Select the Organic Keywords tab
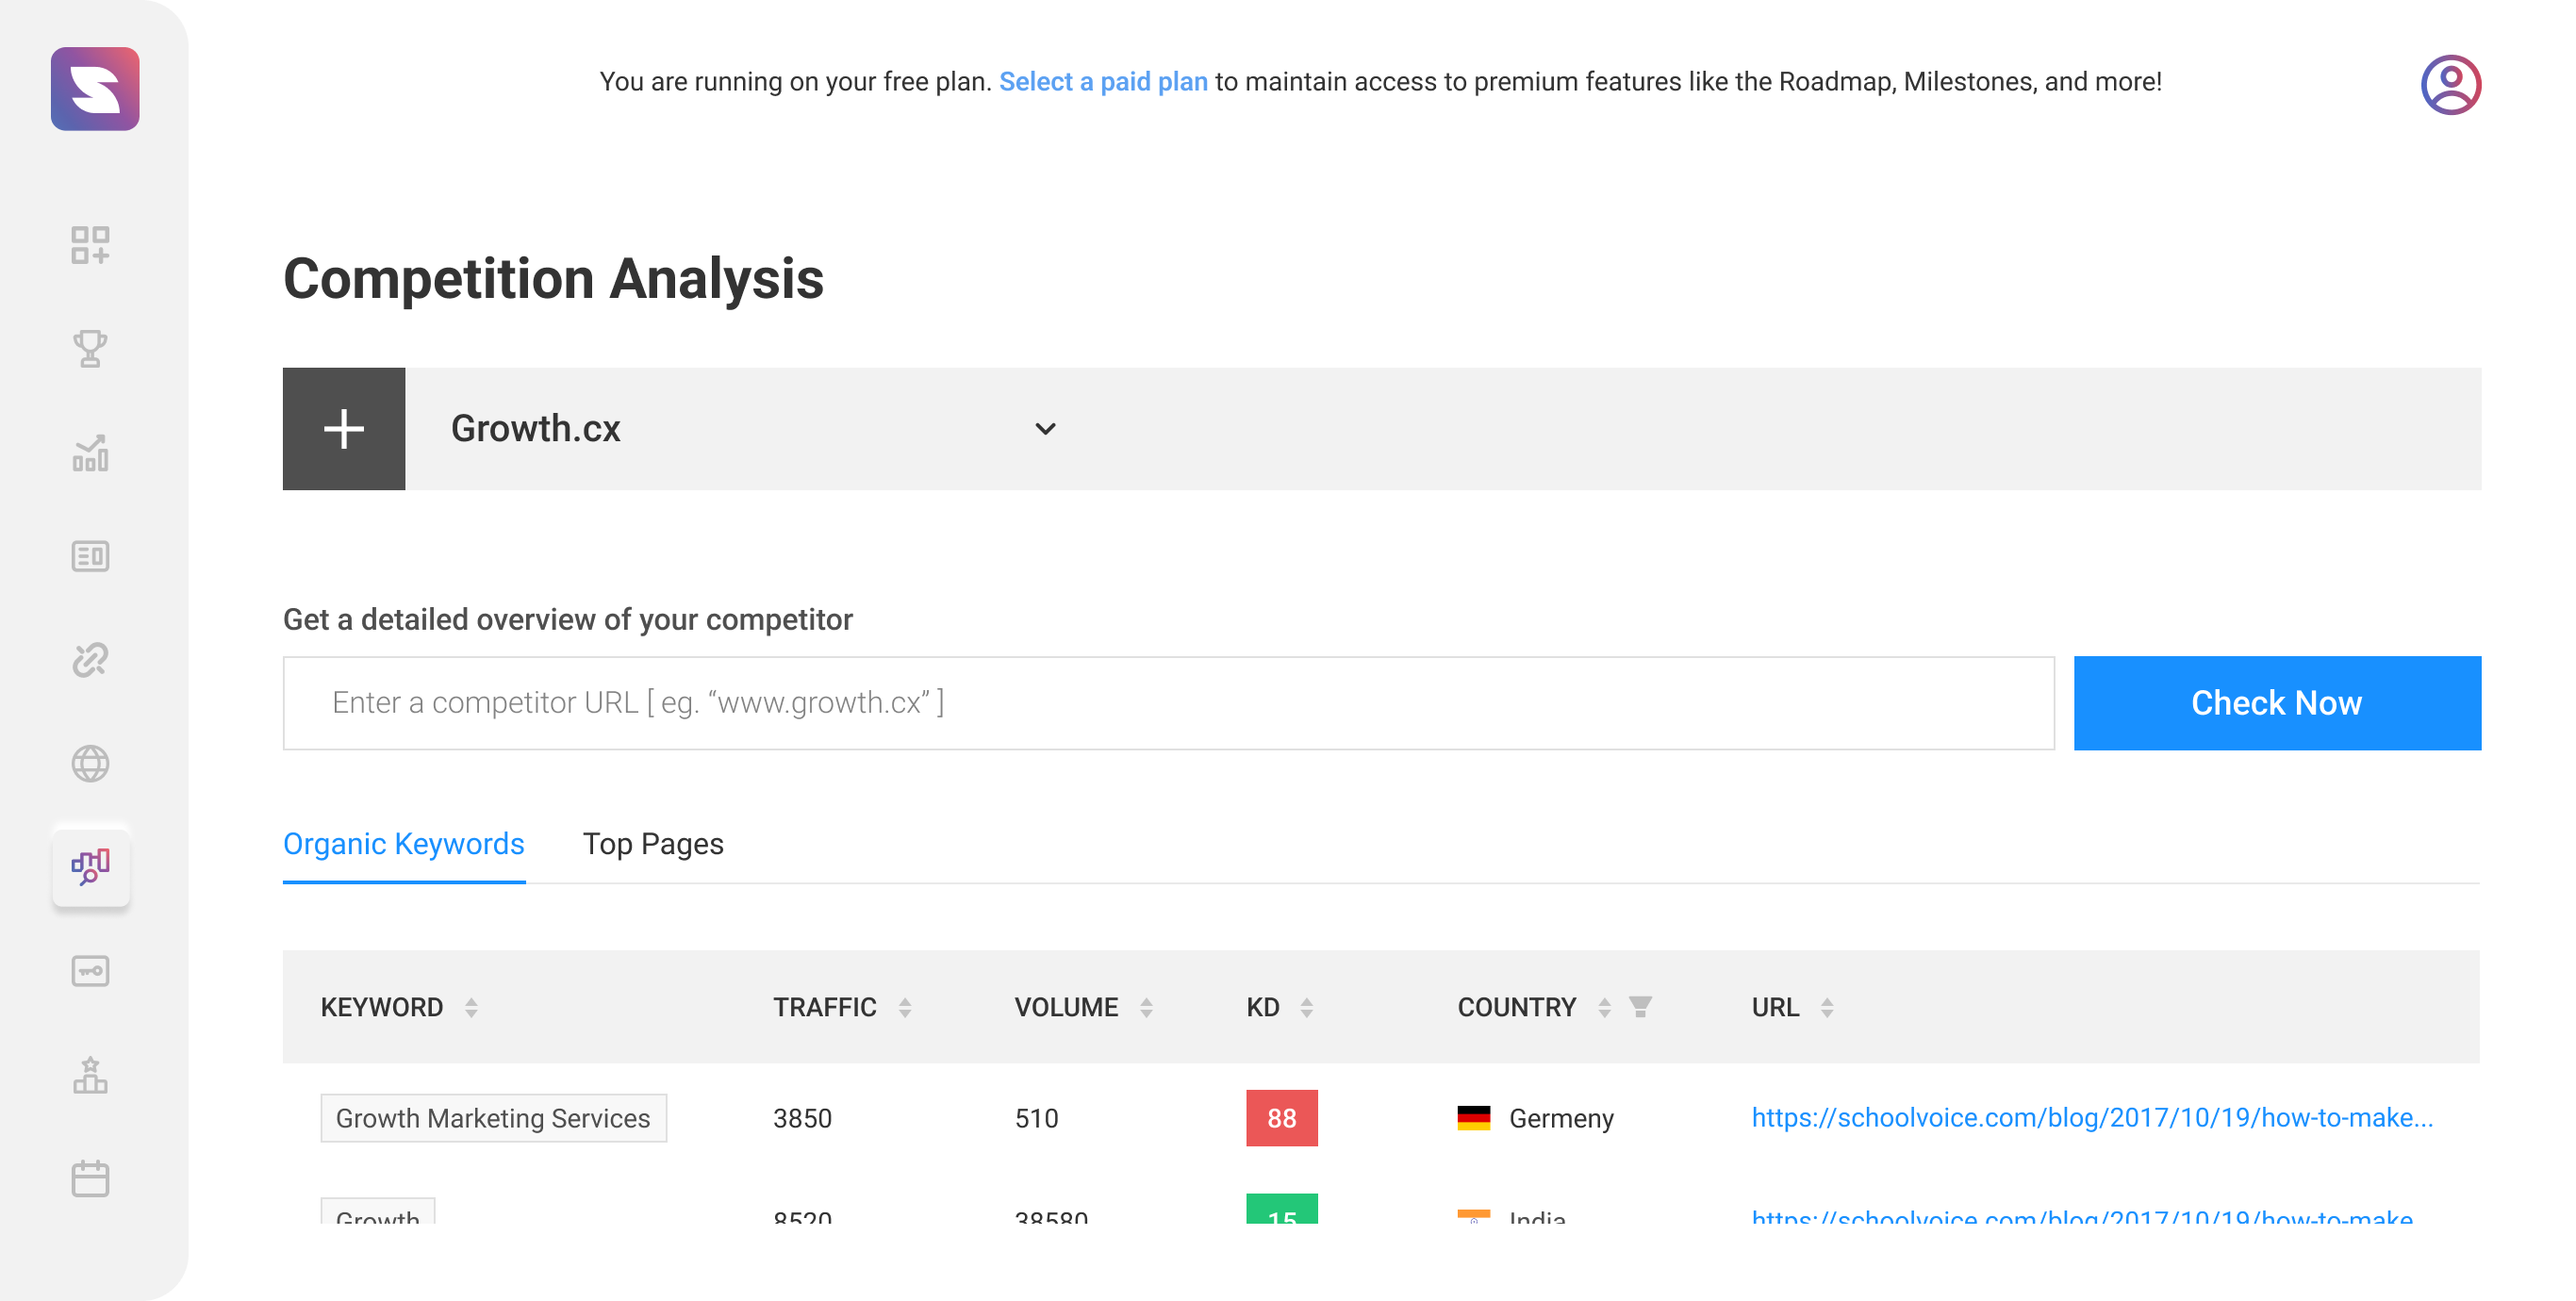2576x1301 pixels. (405, 845)
